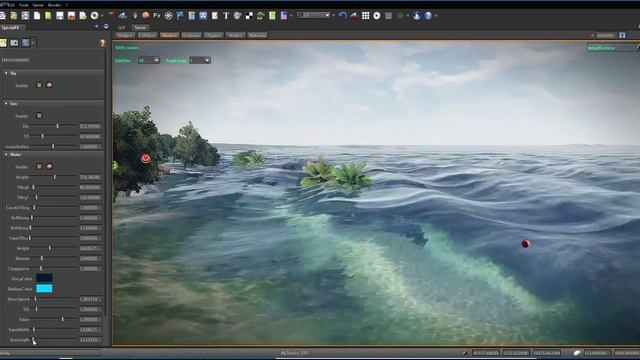
Task: Click the round icon beside Water enable
Action: tap(49, 167)
